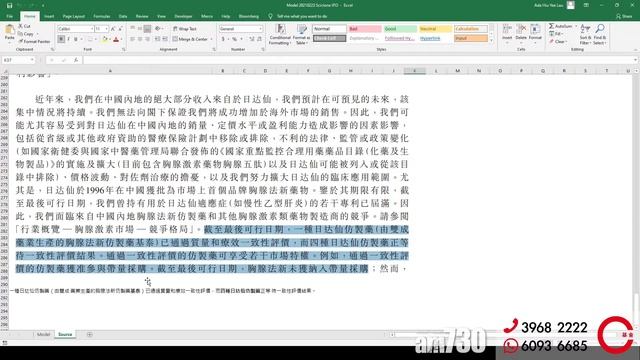Increase the indent level
The image size is (640, 360).
165,39
